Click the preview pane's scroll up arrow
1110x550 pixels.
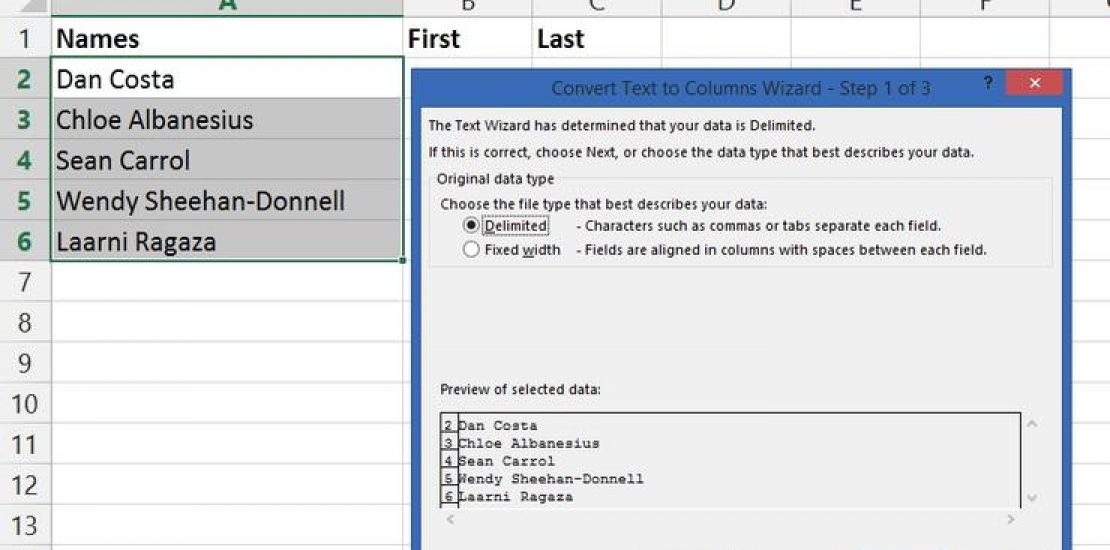tap(1032, 424)
